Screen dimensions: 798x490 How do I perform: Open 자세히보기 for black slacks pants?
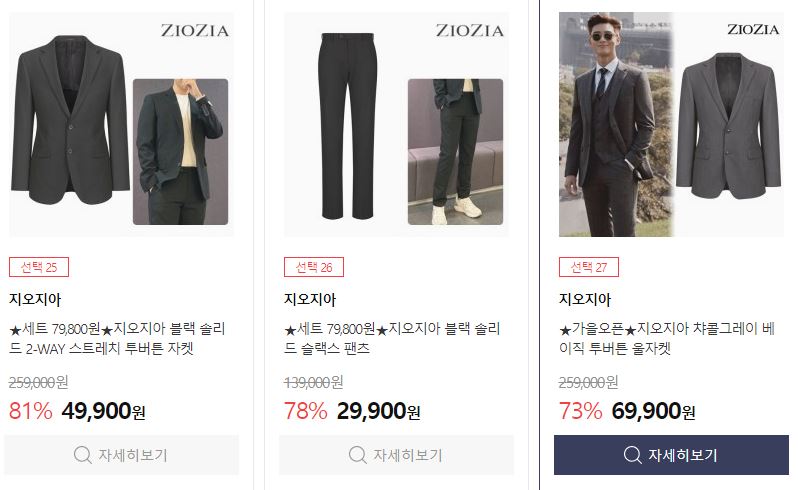[x=396, y=455]
